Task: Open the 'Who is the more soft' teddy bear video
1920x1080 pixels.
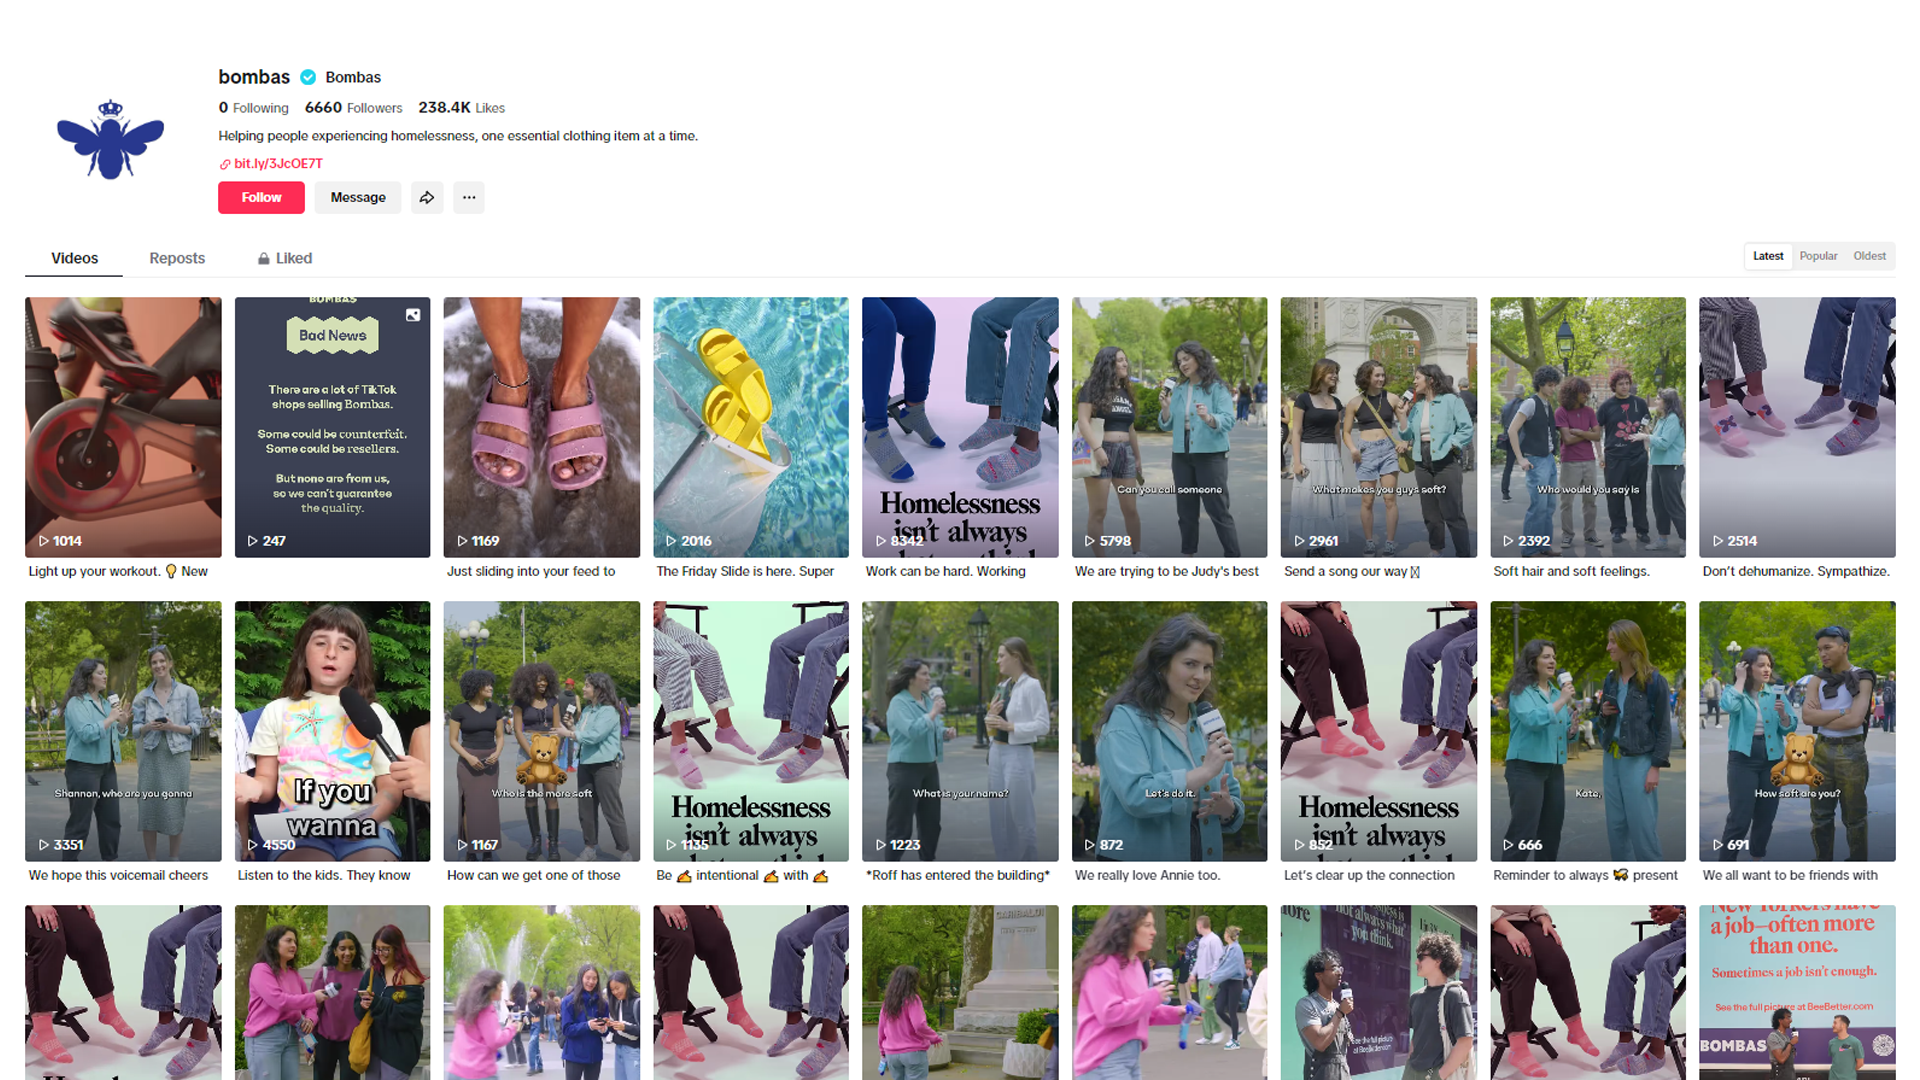Action: pyautogui.click(x=542, y=731)
